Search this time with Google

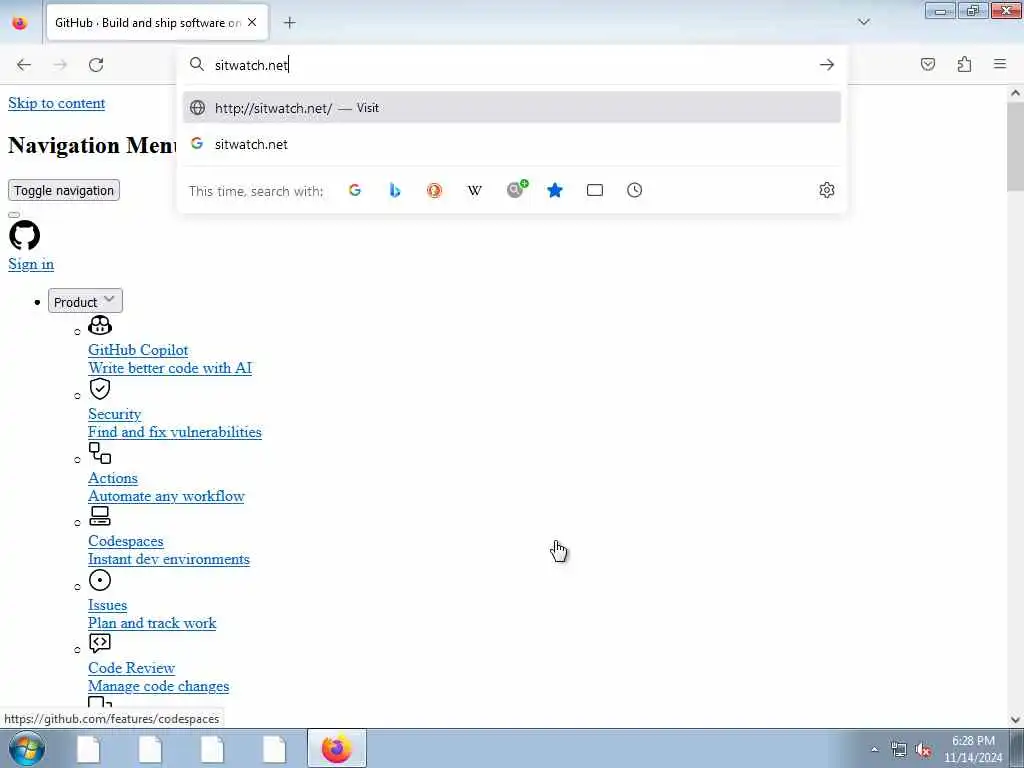[355, 190]
